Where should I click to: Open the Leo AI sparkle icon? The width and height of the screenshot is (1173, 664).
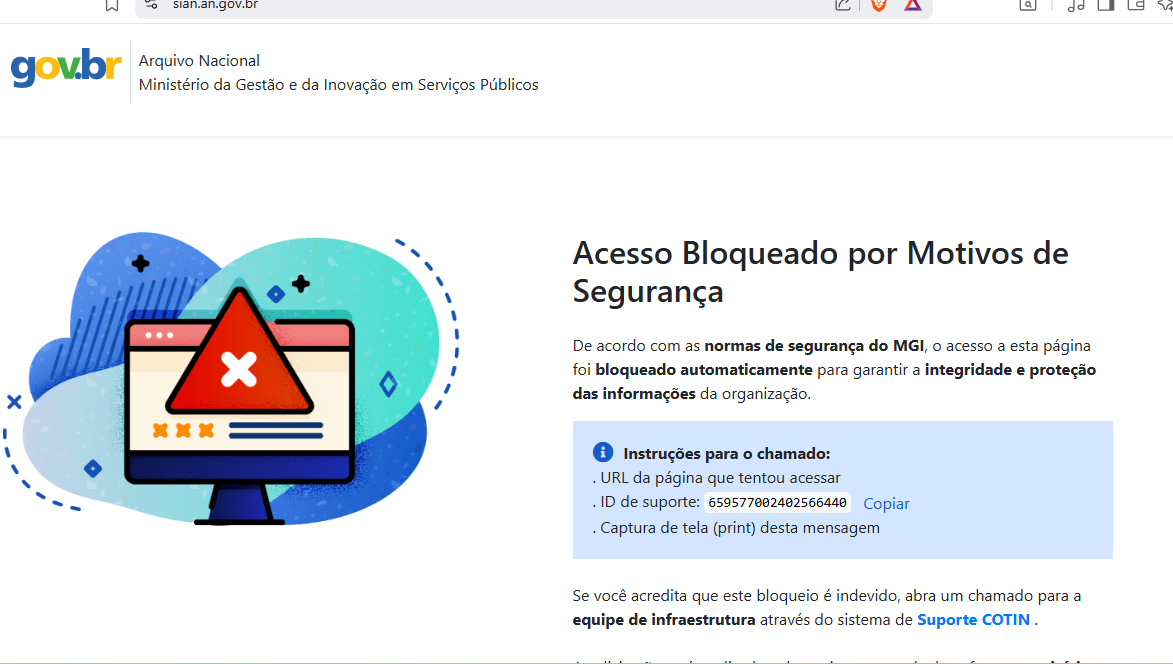[1164, 5]
